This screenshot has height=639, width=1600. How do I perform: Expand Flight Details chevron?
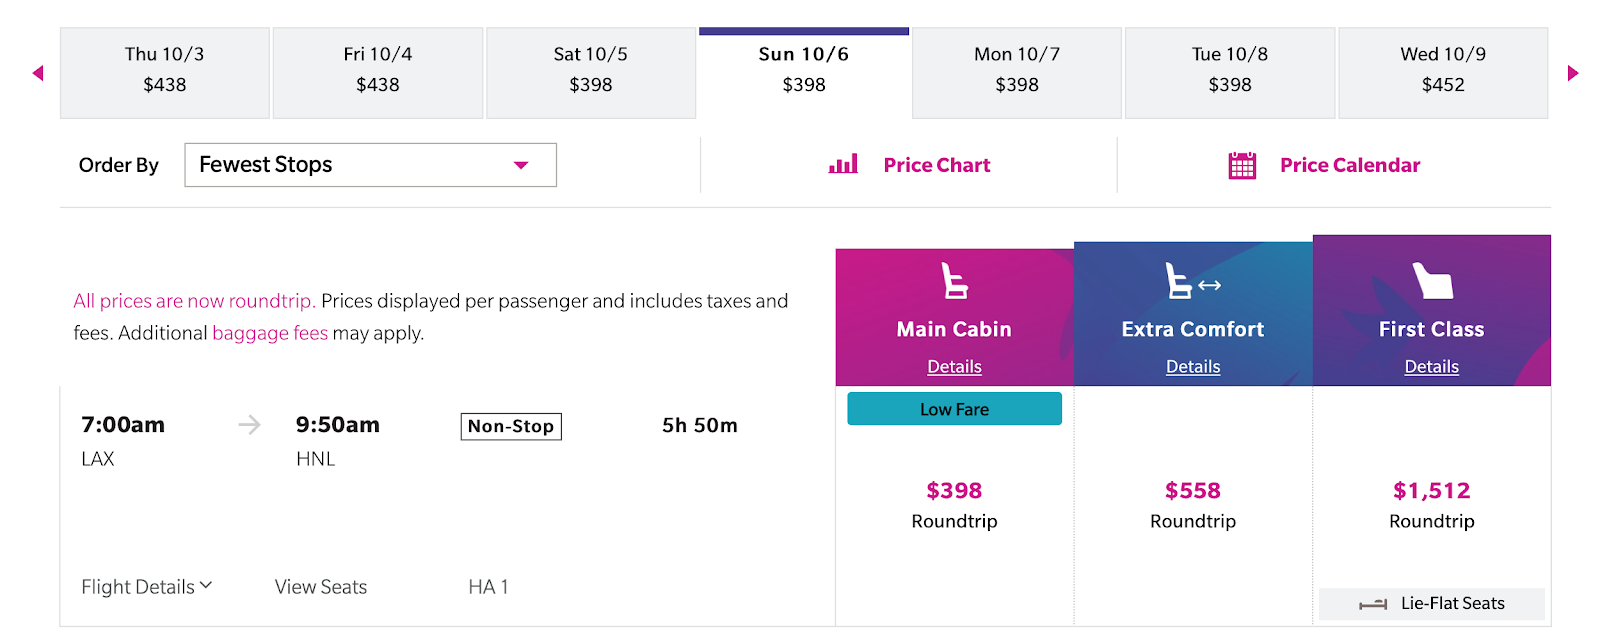point(206,586)
